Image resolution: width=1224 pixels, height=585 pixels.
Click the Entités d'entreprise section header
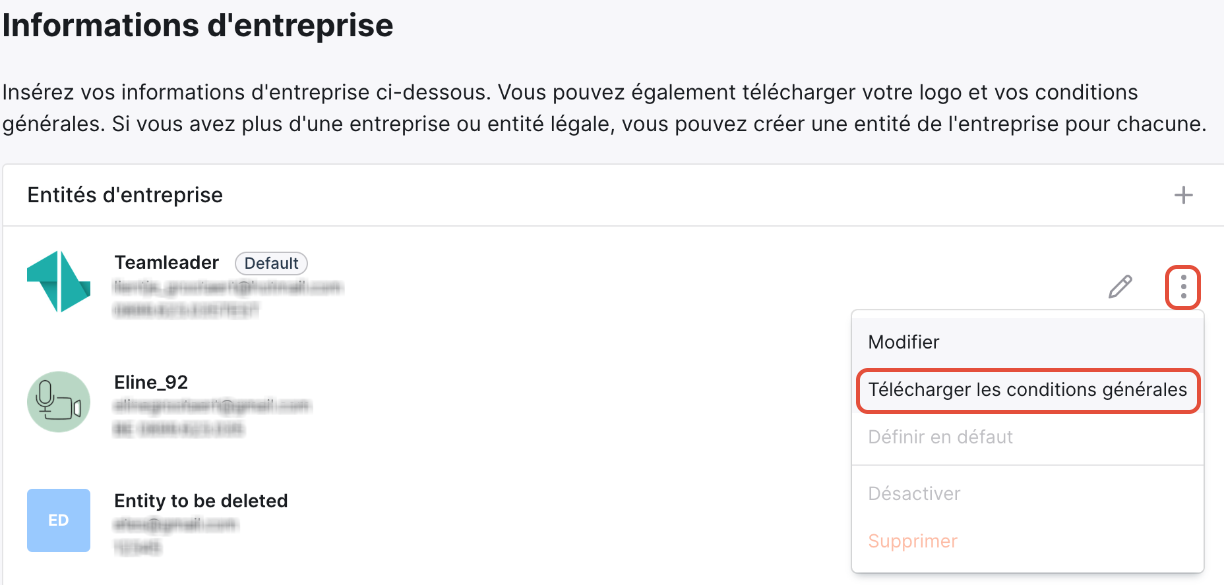tap(125, 195)
